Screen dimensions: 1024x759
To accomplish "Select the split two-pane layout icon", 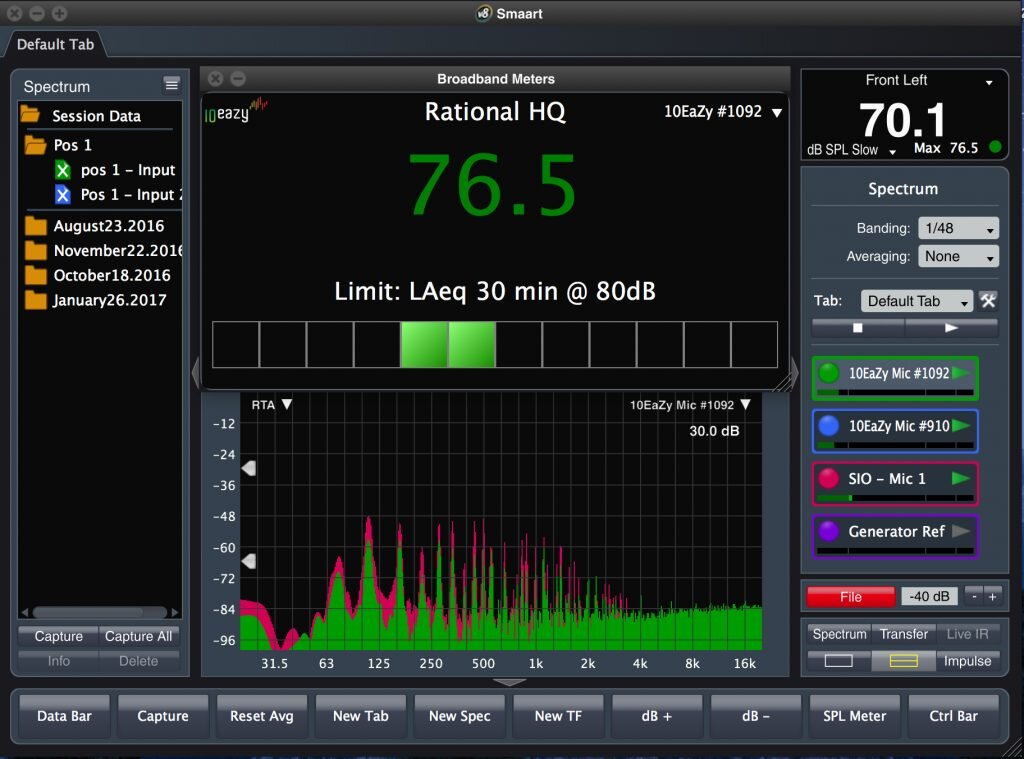I will click(904, 661).
